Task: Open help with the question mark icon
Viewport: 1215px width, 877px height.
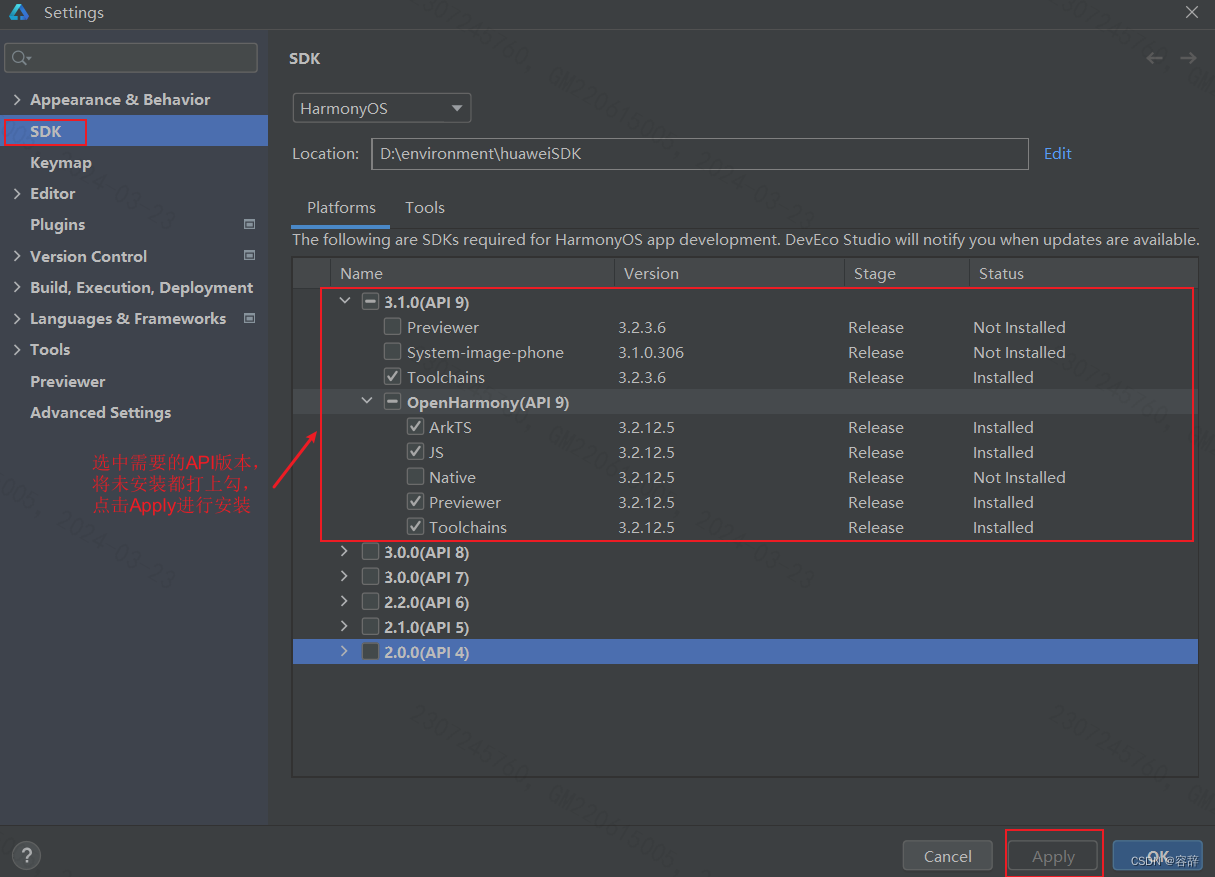Action: pos(26,856)
